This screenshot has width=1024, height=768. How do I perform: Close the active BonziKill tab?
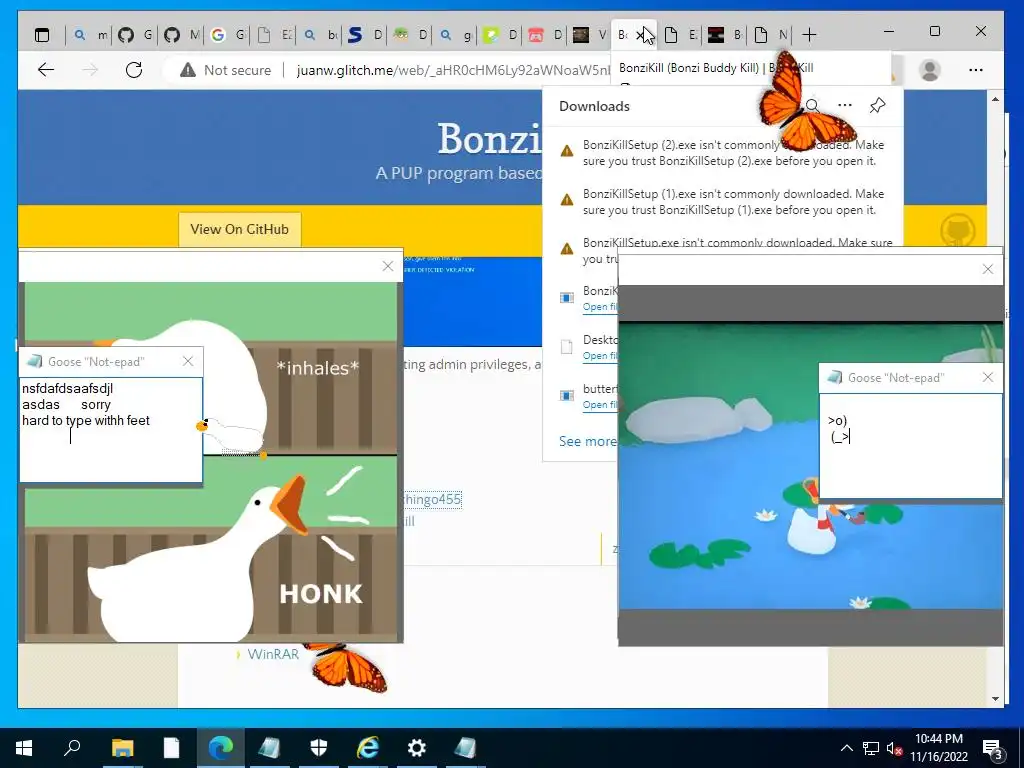(641, 35)
